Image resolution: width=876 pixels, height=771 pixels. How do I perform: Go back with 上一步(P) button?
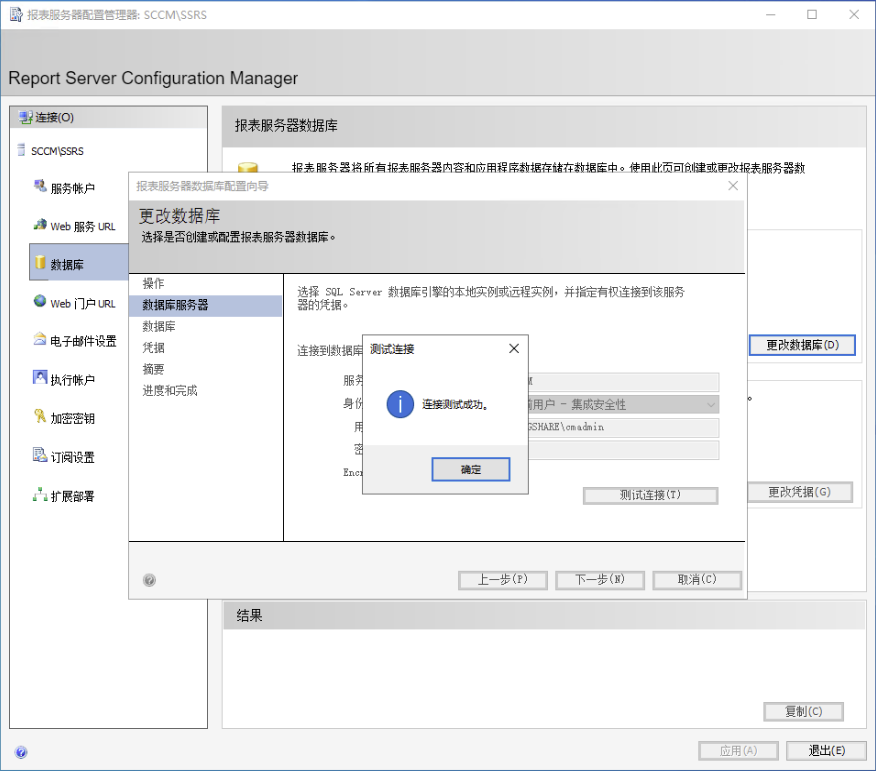tap(502, 580)
